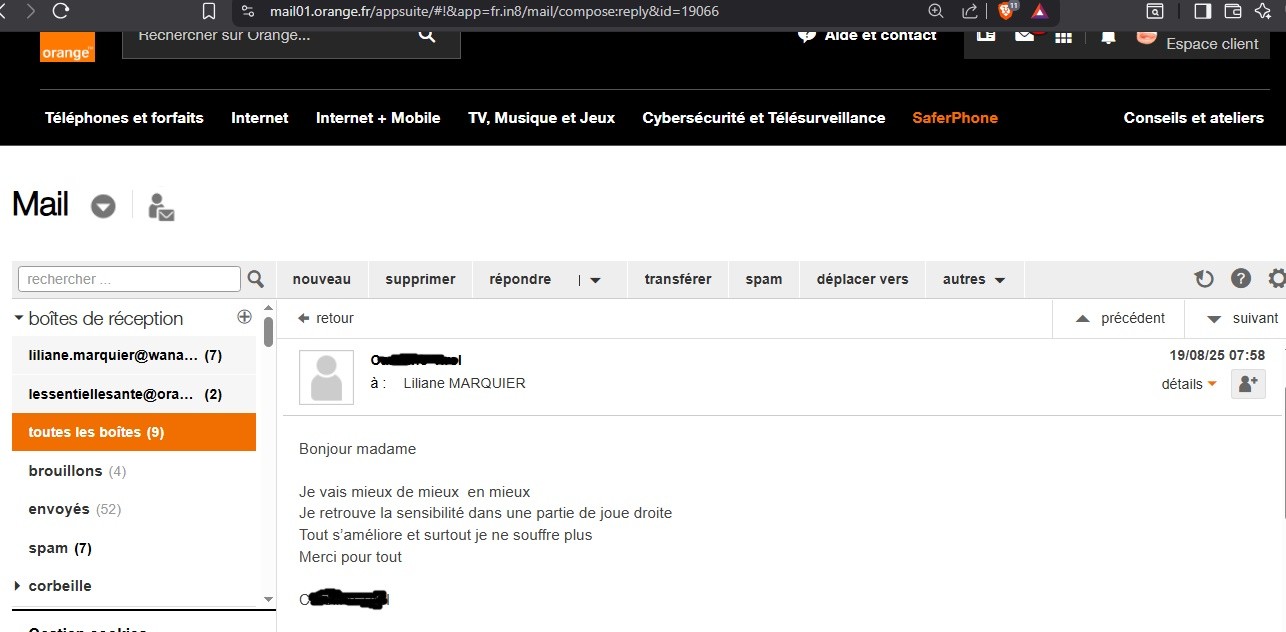The width and height of the screenshot is (1286, 632).
Task: Open the contacts icon beside Mail title
Action: (160, 207)
